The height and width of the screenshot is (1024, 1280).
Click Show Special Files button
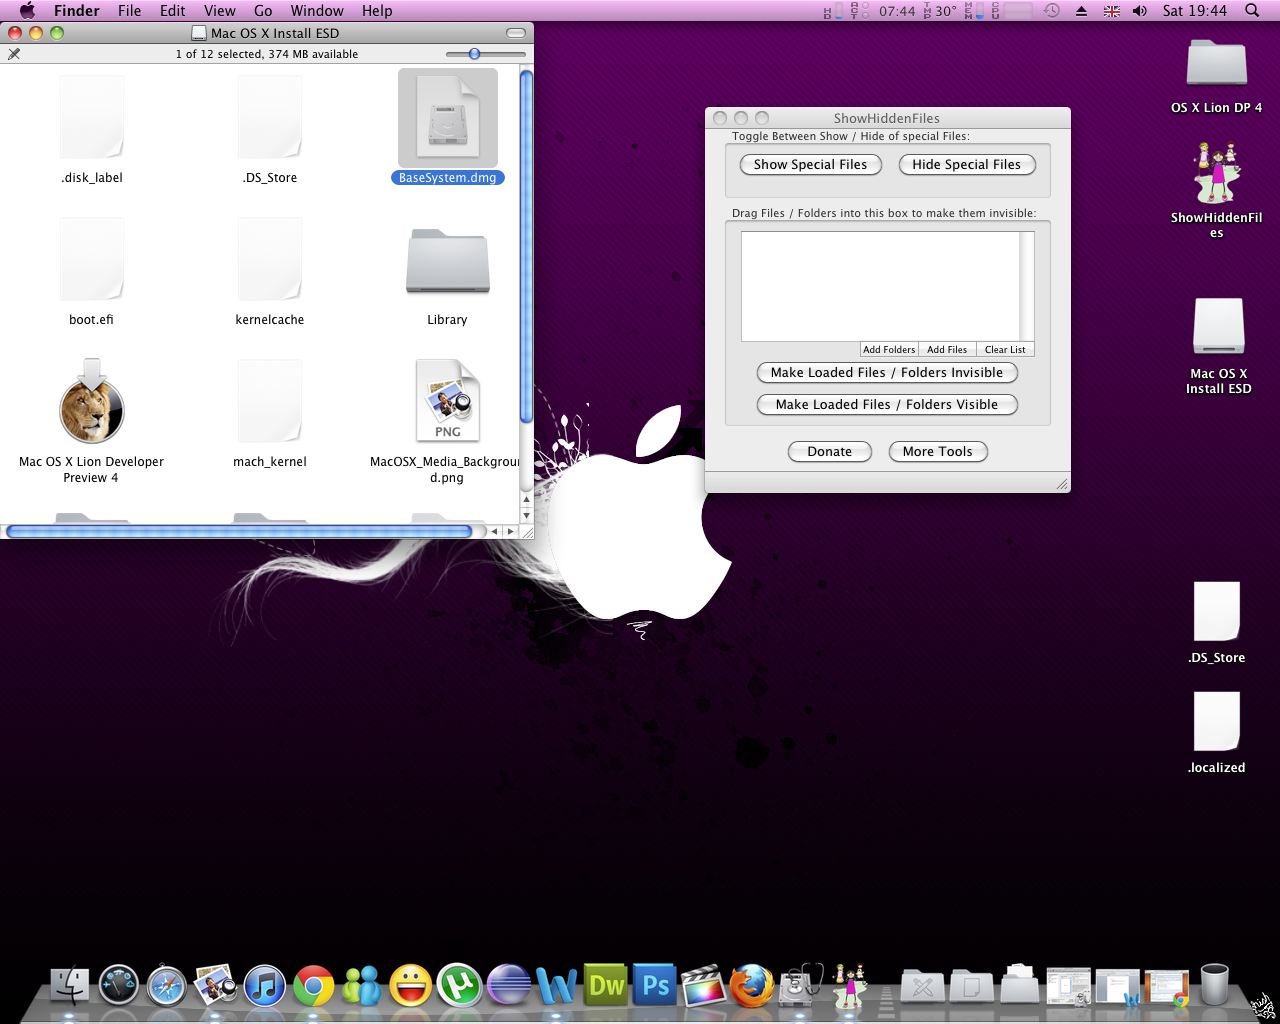[811, 164]
